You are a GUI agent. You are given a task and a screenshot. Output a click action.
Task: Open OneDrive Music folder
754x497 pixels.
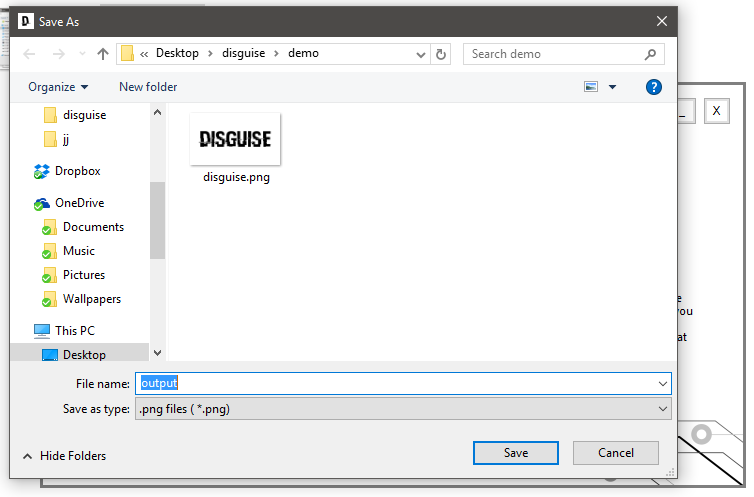[x=79, y=251]
